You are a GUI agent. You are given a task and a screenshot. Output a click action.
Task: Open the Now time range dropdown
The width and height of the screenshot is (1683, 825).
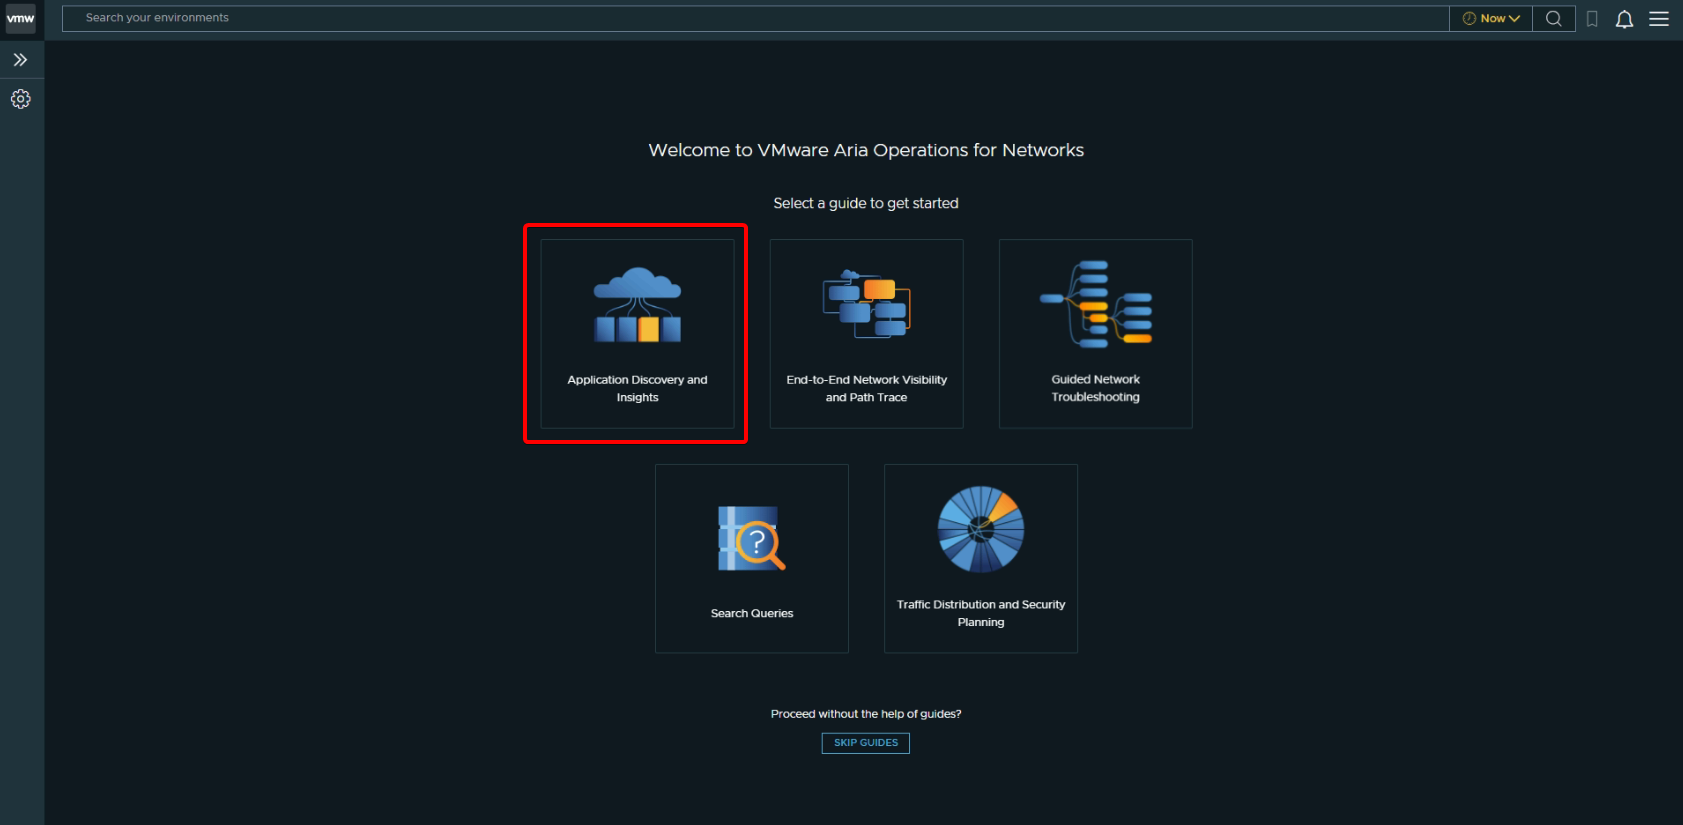[x=1490, y=18]
